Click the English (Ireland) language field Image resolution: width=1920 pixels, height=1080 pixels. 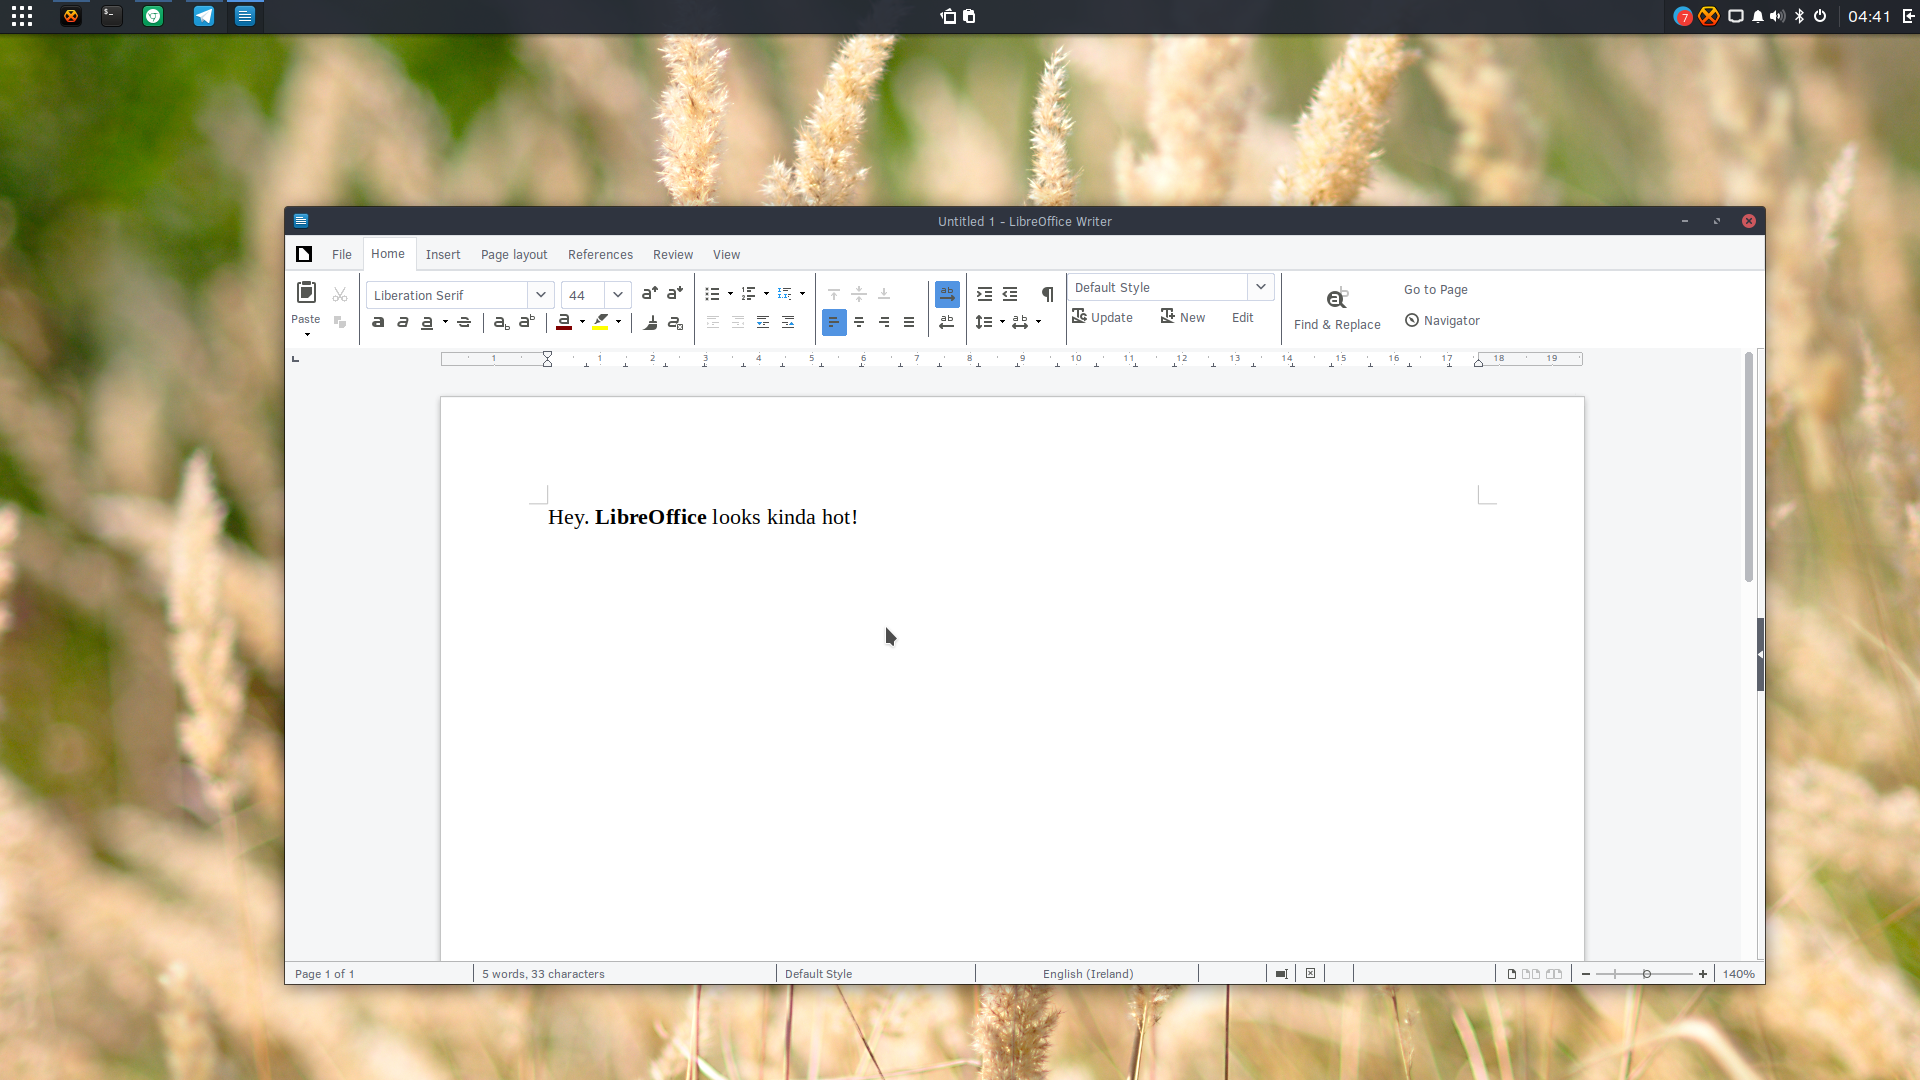click(1087, 974)
